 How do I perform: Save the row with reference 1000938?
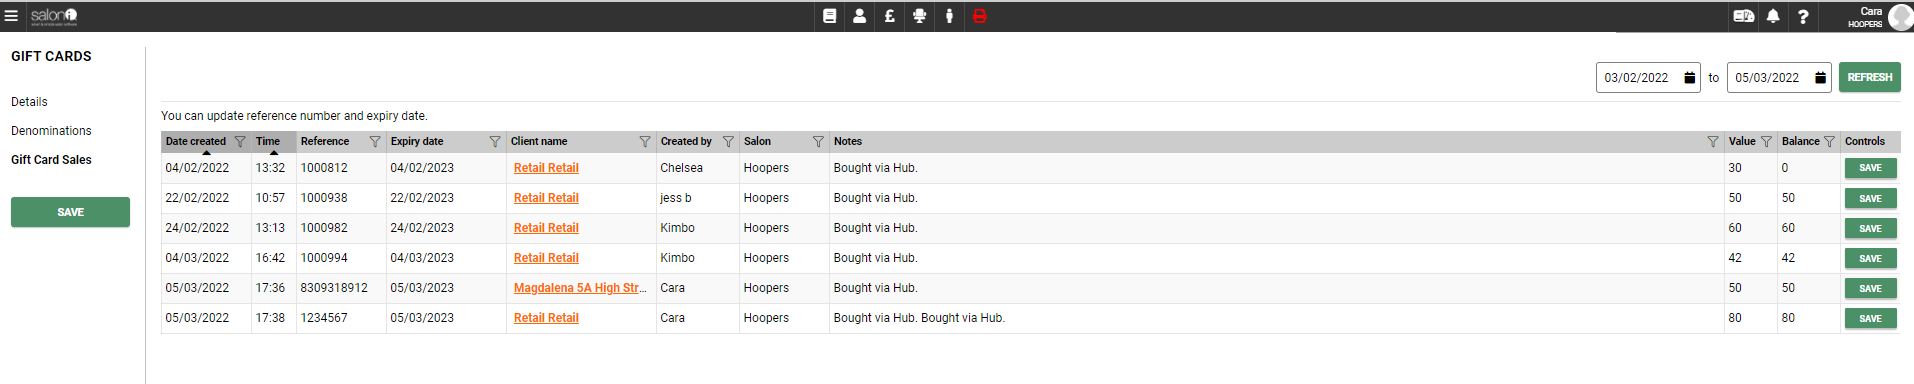pyautogui.click(x=1870, y=198)
